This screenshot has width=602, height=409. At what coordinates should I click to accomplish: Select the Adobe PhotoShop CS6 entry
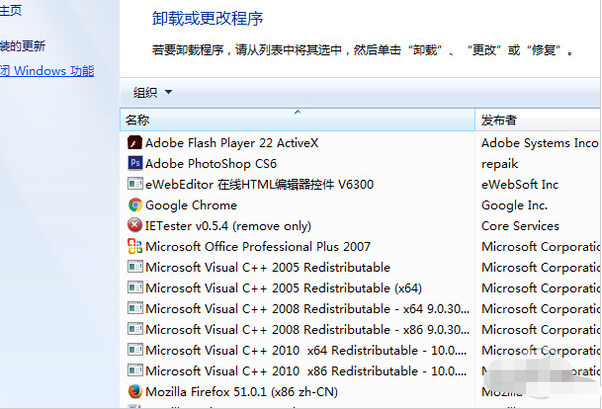pyautogui.click(x=211, y=164)
